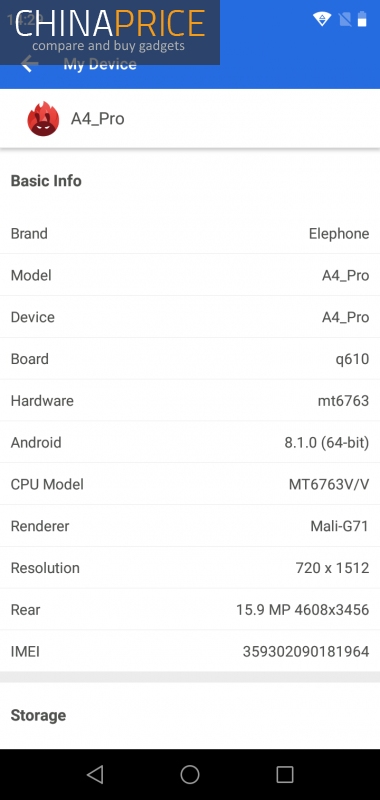380x800 pixels.
Task: Tap the Wi-Fi status icon
Action: (x=322, y=19)
